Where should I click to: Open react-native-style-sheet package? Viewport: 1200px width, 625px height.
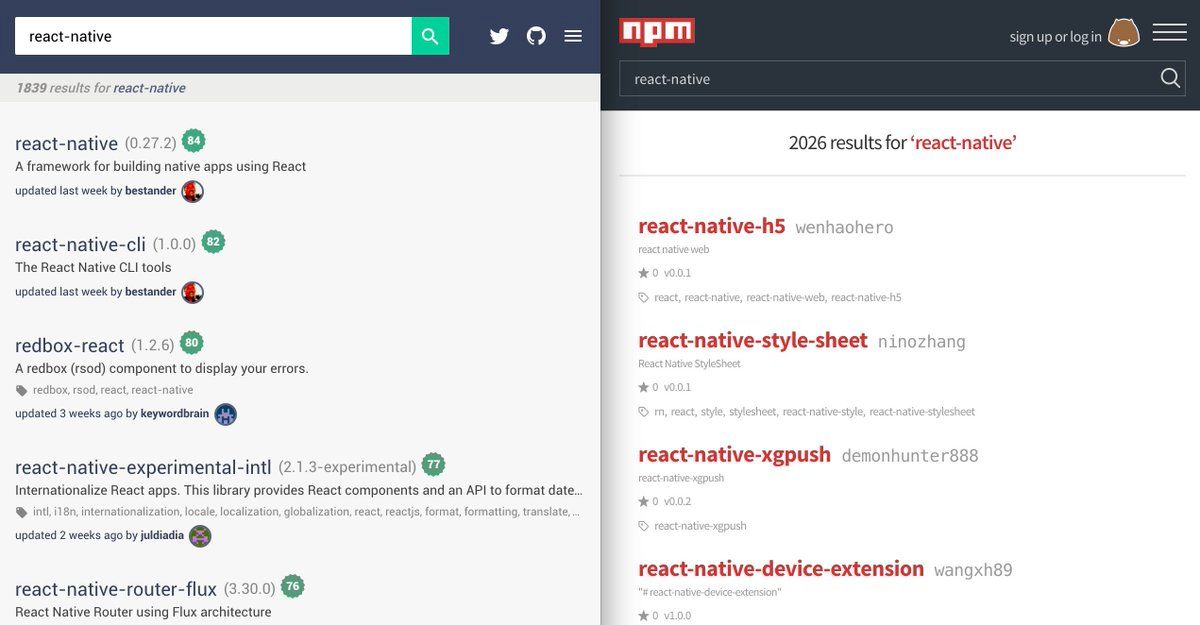pos(752,340)
